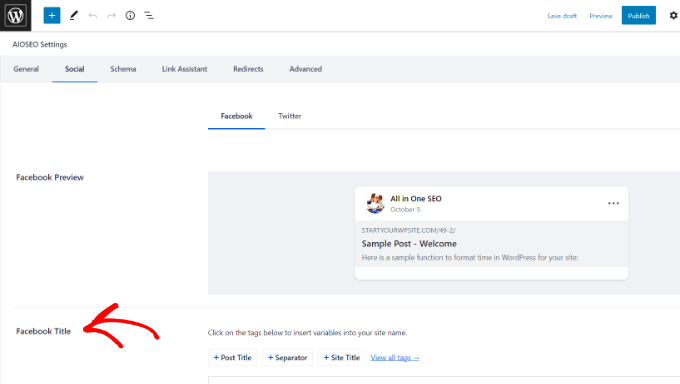Open the document details info icon

pos(130,16)
